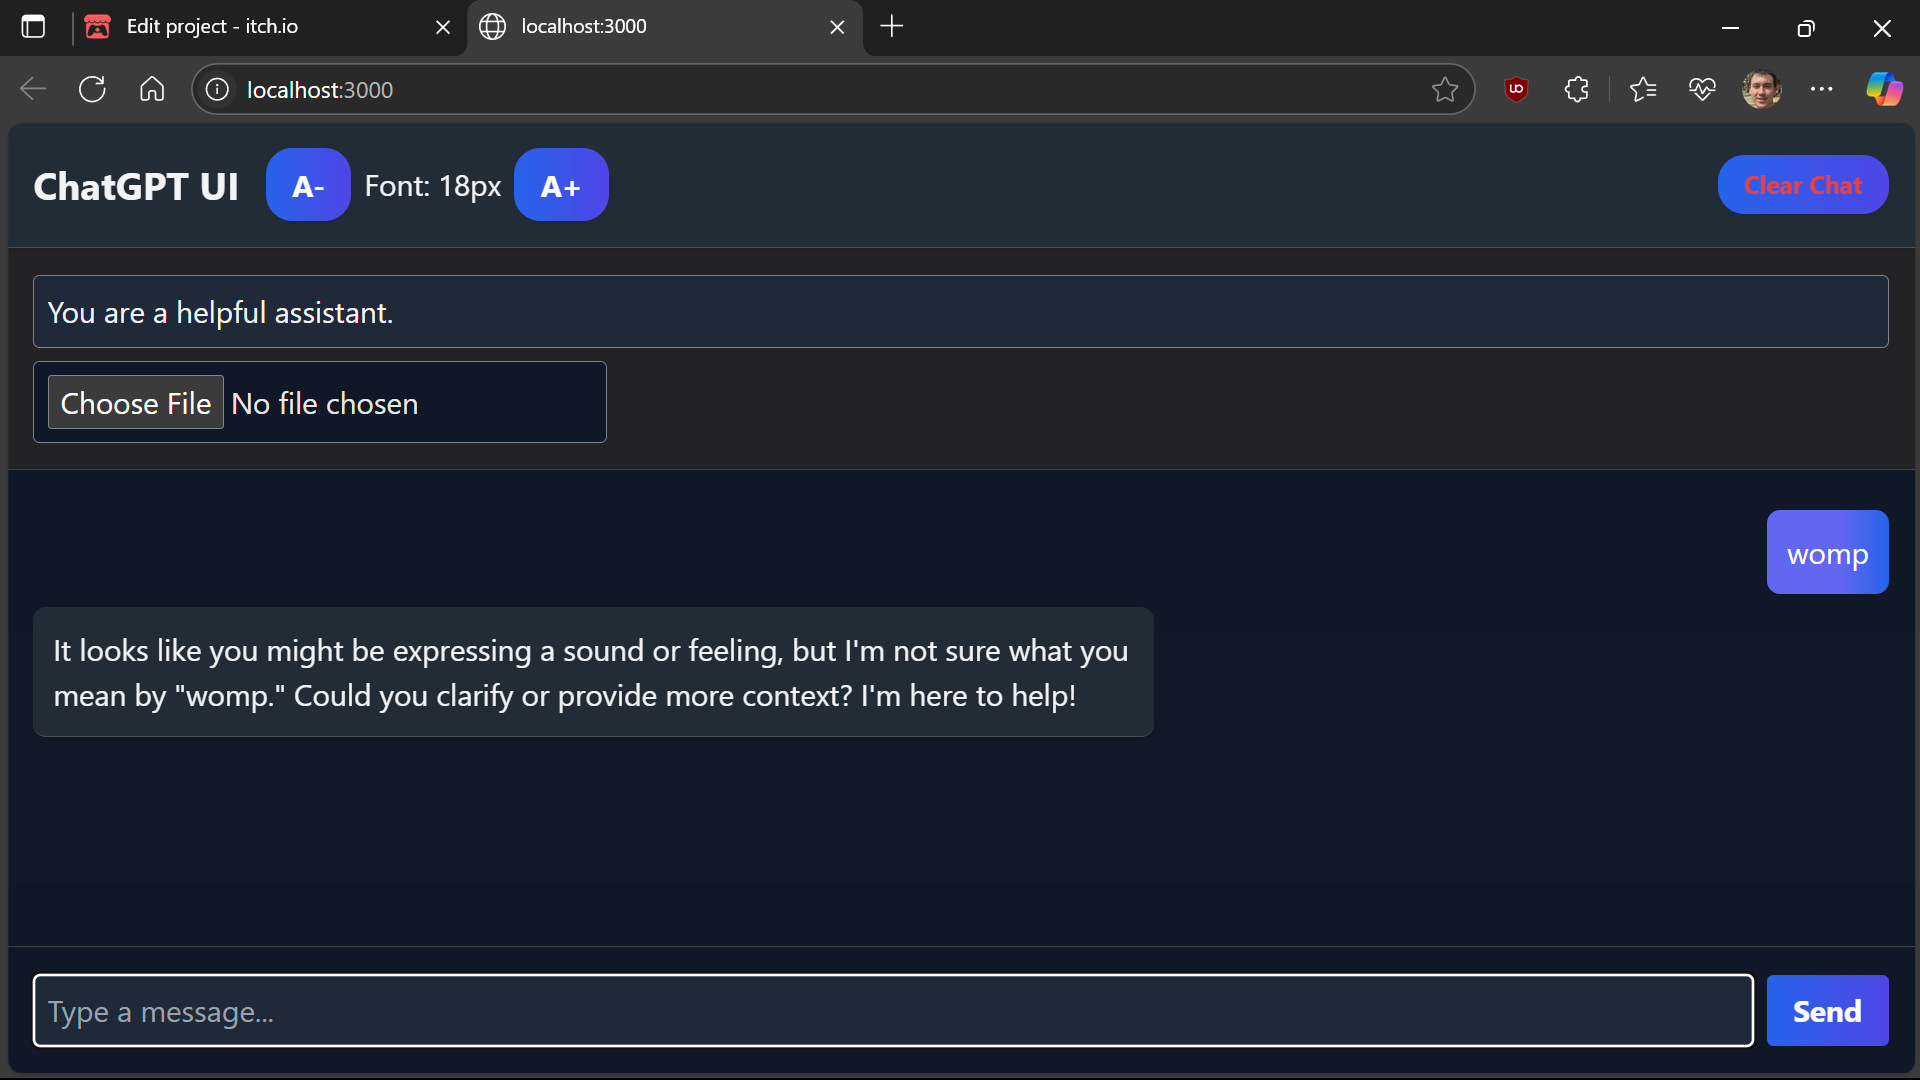Click the Clear Chat button

point(1803,185)
